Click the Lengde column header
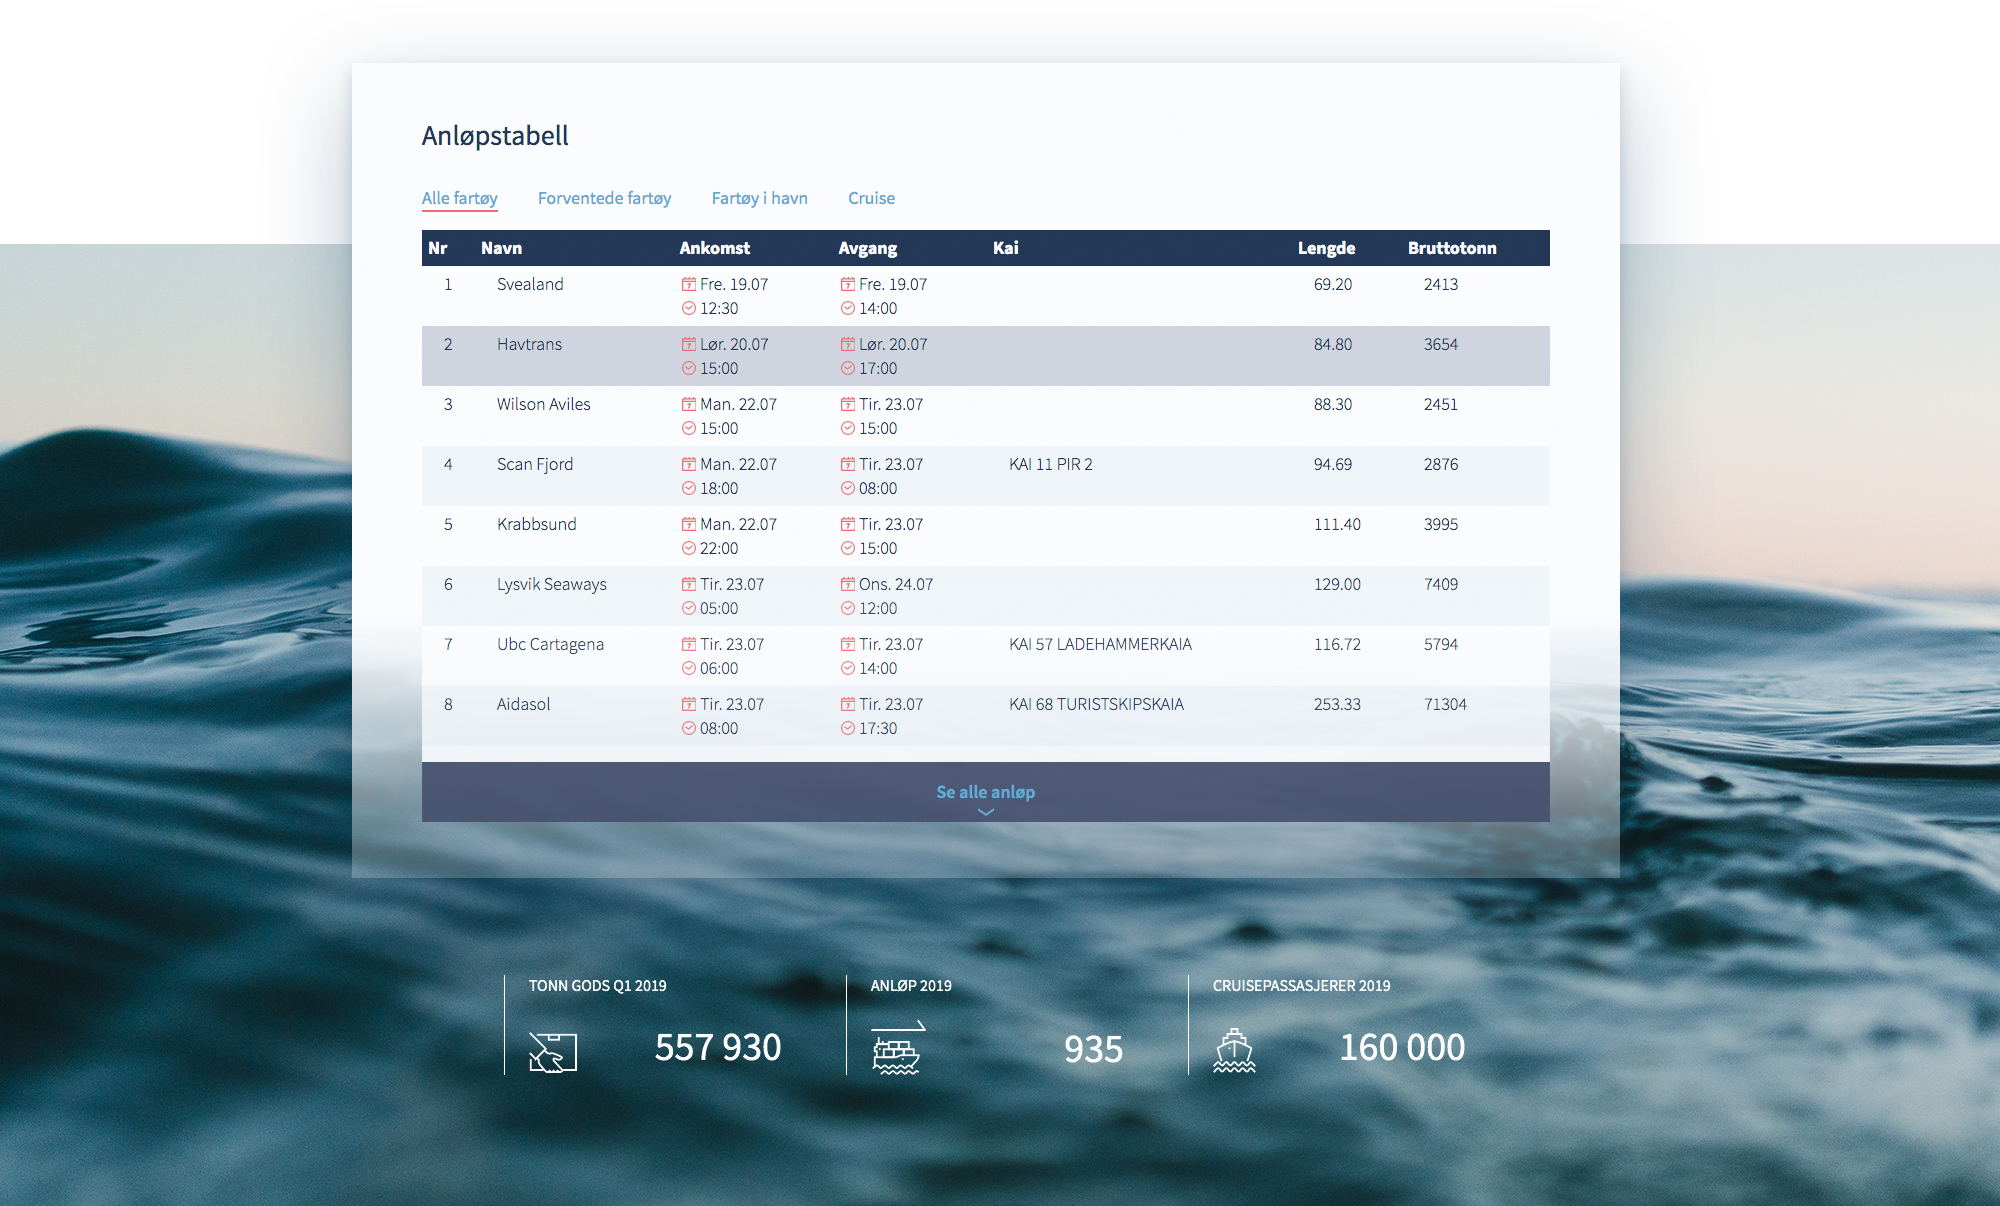The height and width of the screenshot is (1206, 2000). click(1326, 248)
